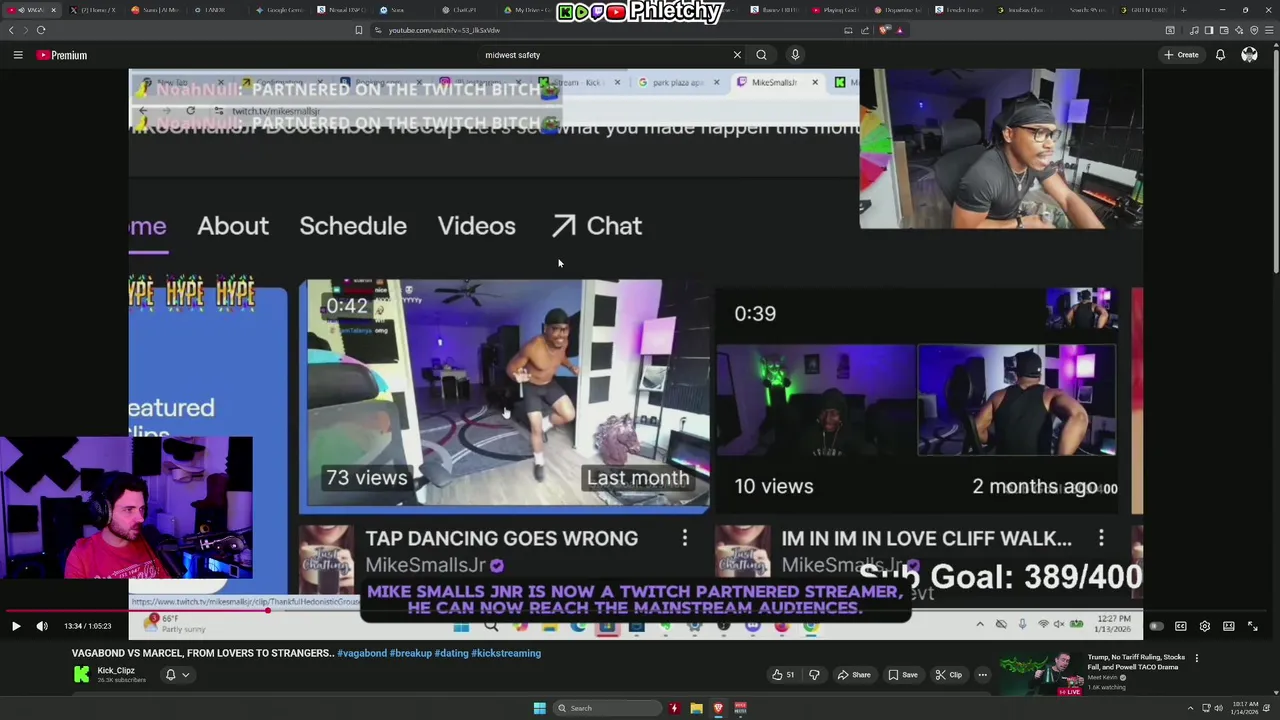
Task: Click the youtube.com address bar URL
Action: [x=444, y=30]
